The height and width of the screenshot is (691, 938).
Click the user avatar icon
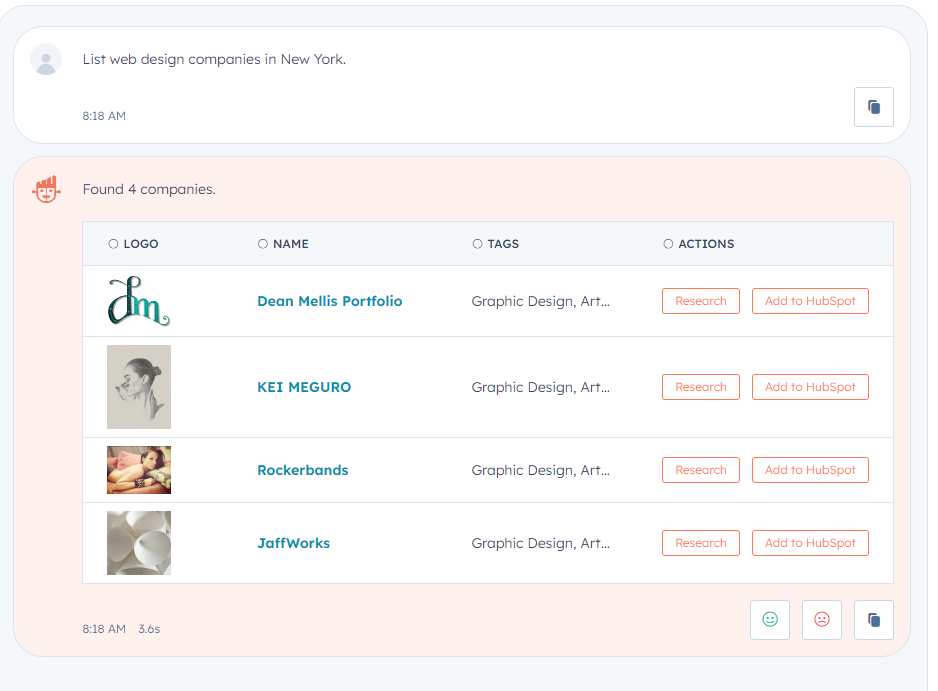(46, 59)
